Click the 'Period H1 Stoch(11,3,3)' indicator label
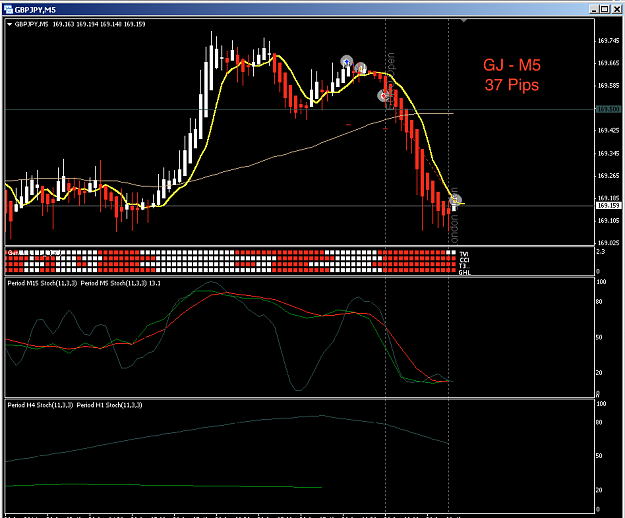This screenshot has width=625, height=518. coord(109,405)
